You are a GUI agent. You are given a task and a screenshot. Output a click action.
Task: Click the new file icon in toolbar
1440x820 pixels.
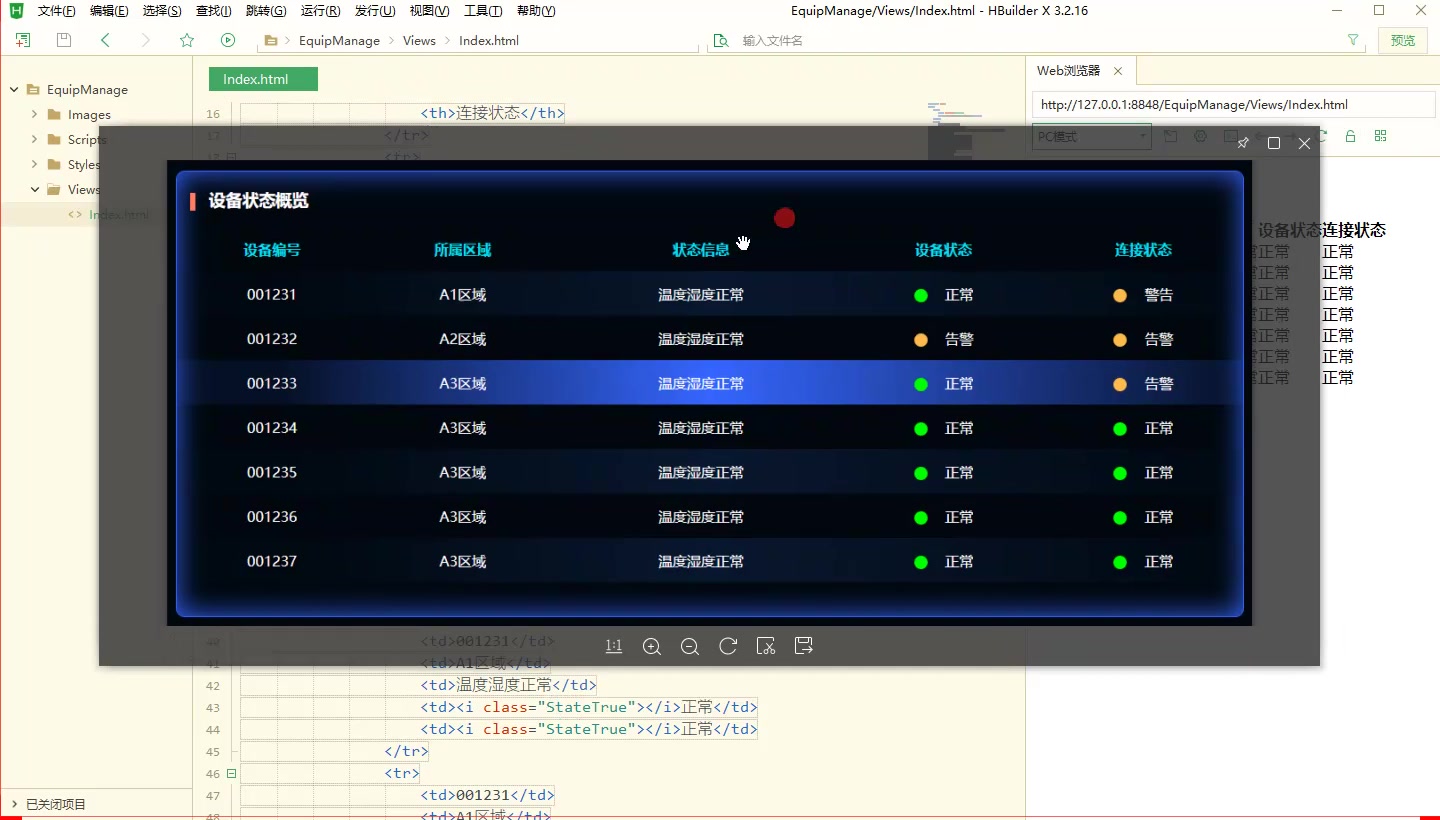tap(23, 40)
